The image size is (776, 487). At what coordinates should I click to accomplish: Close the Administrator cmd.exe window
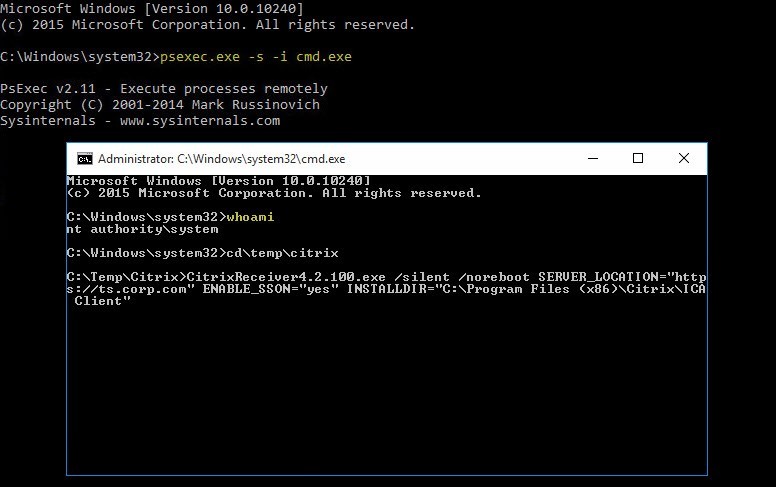pyautogui.click(x=684, y=158)
